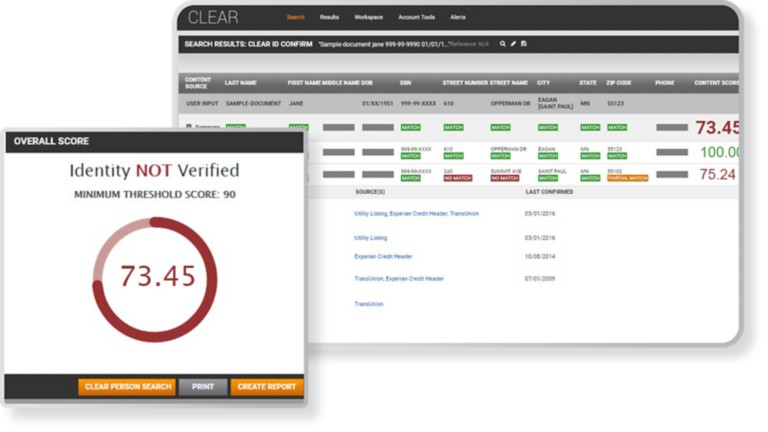Click the red NO MATCH street name badge
This screenshot has width=768, height=432.
pyautogui.click(x=504, y=178)
